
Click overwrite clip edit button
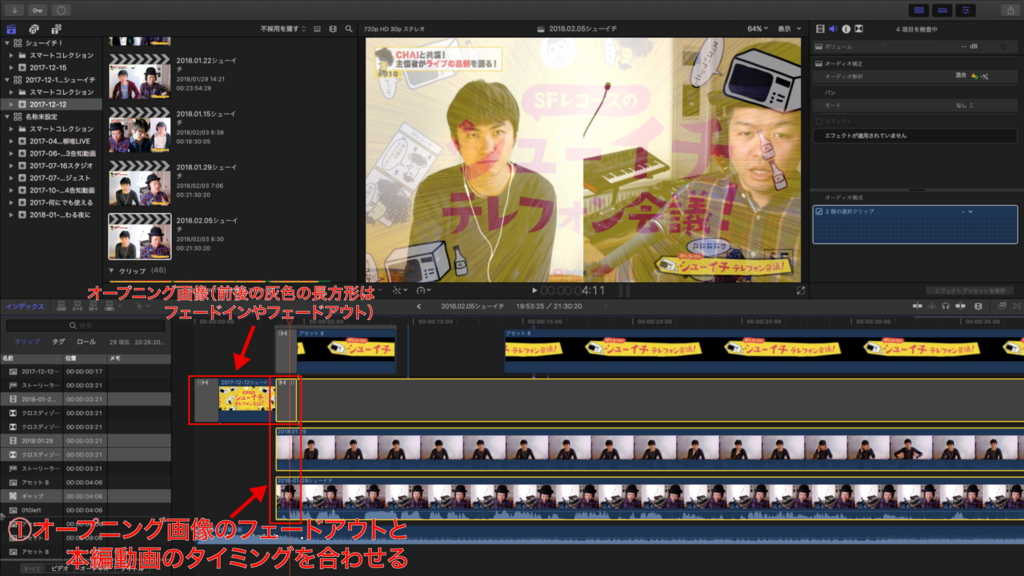tap(109, 306)
